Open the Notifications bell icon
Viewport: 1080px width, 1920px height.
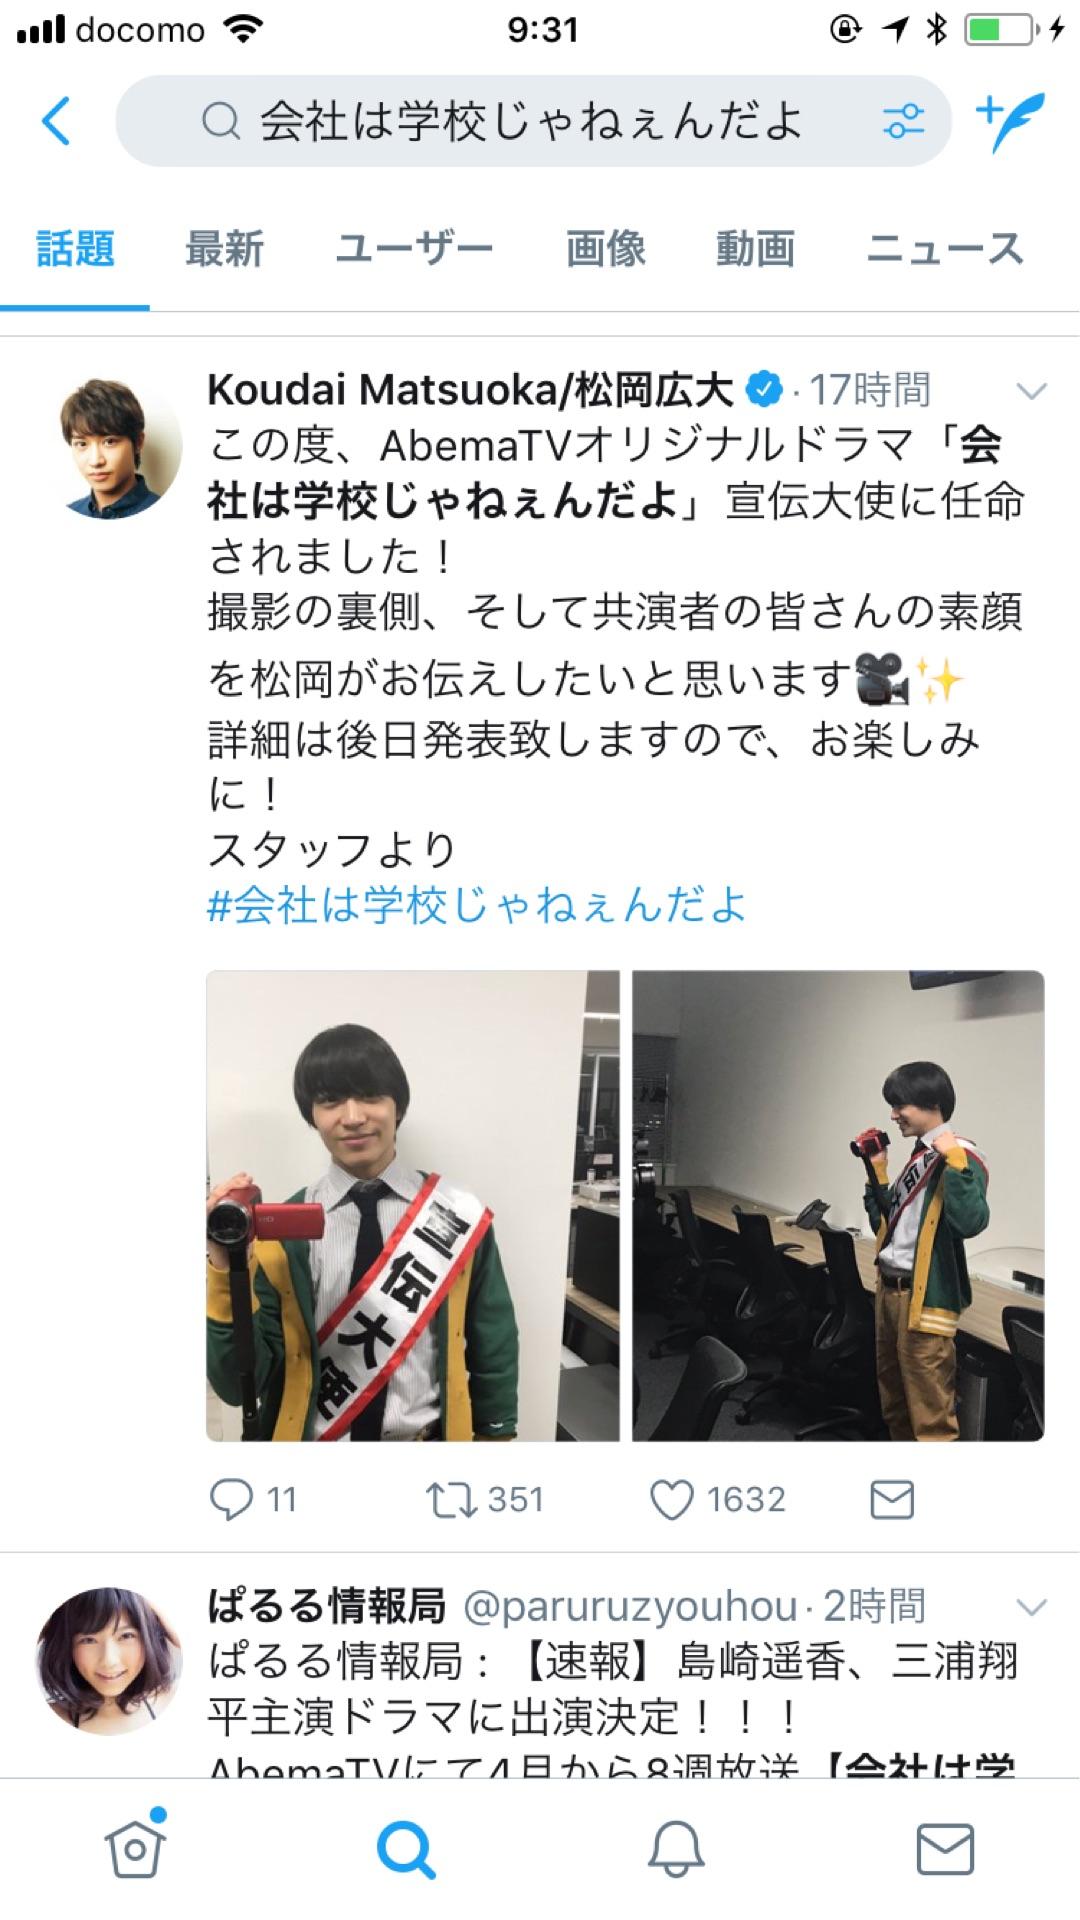(x=676, y=1849)
